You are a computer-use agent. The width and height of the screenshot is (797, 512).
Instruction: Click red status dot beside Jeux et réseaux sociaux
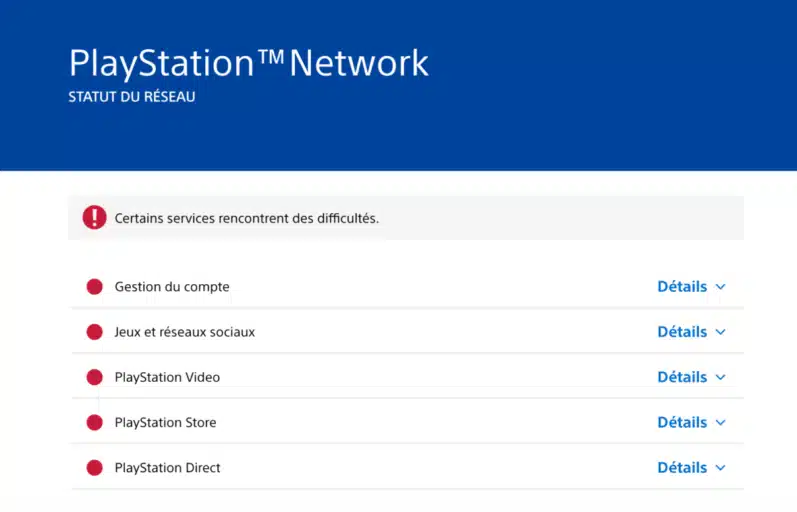pyautogui.click(x=95, y=332)
